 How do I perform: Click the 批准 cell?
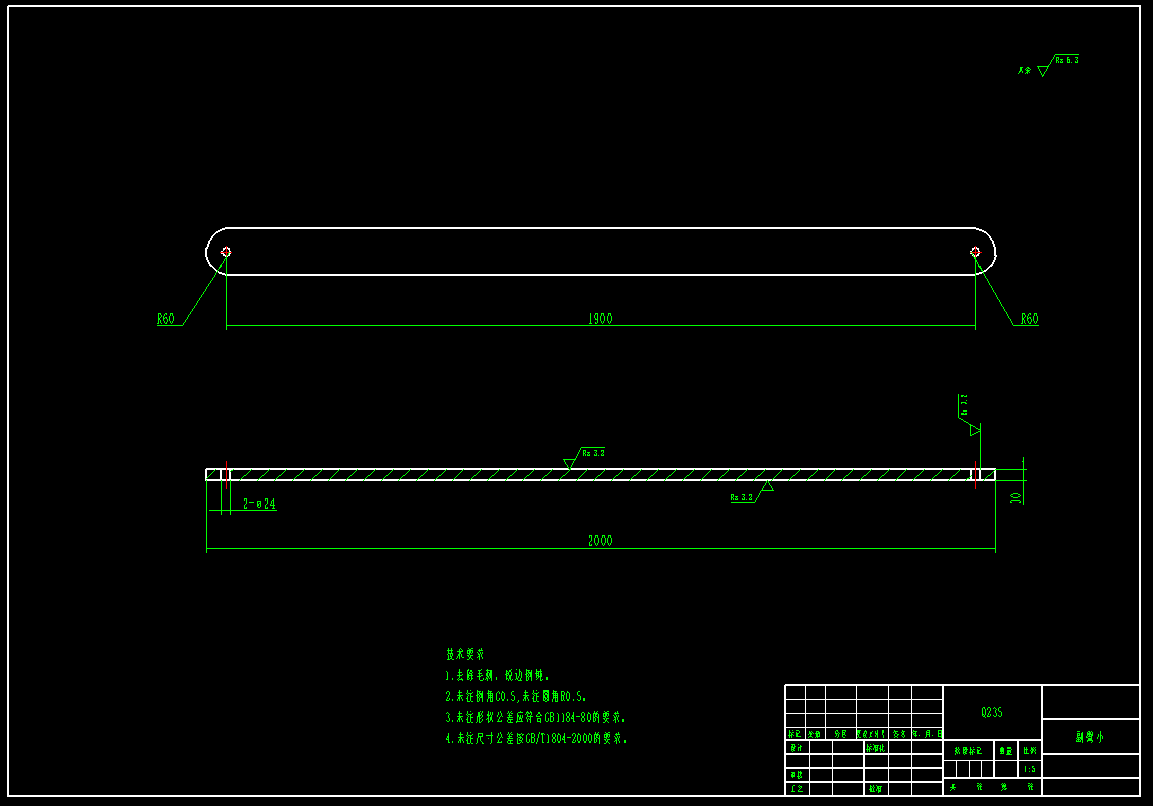(875, 788)
